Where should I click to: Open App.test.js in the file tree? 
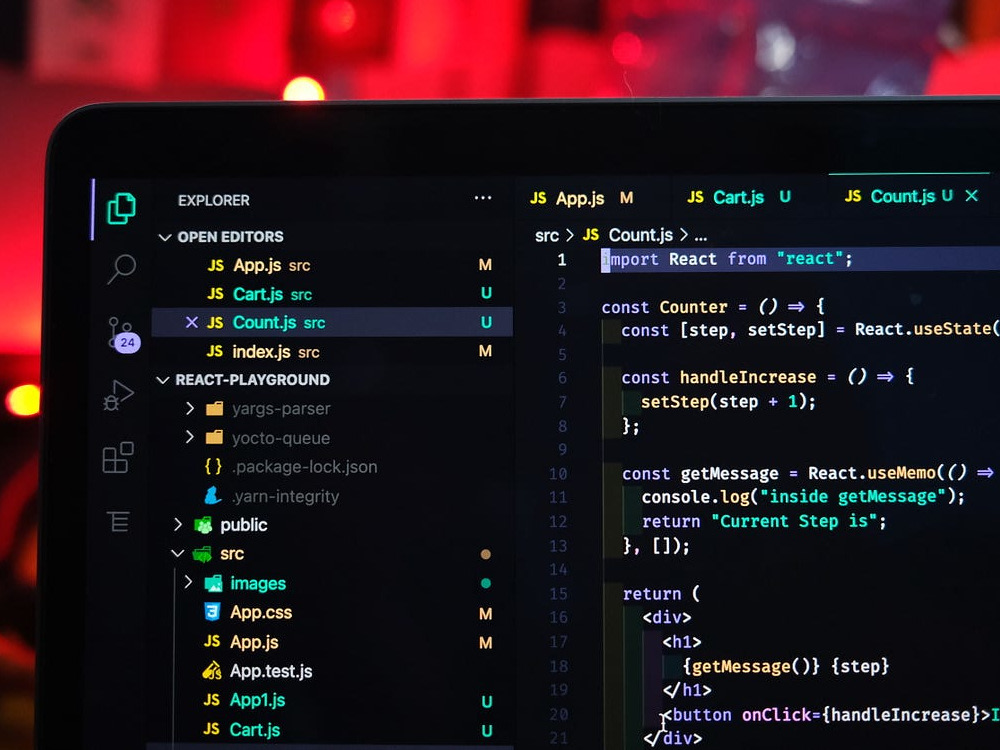271,671
